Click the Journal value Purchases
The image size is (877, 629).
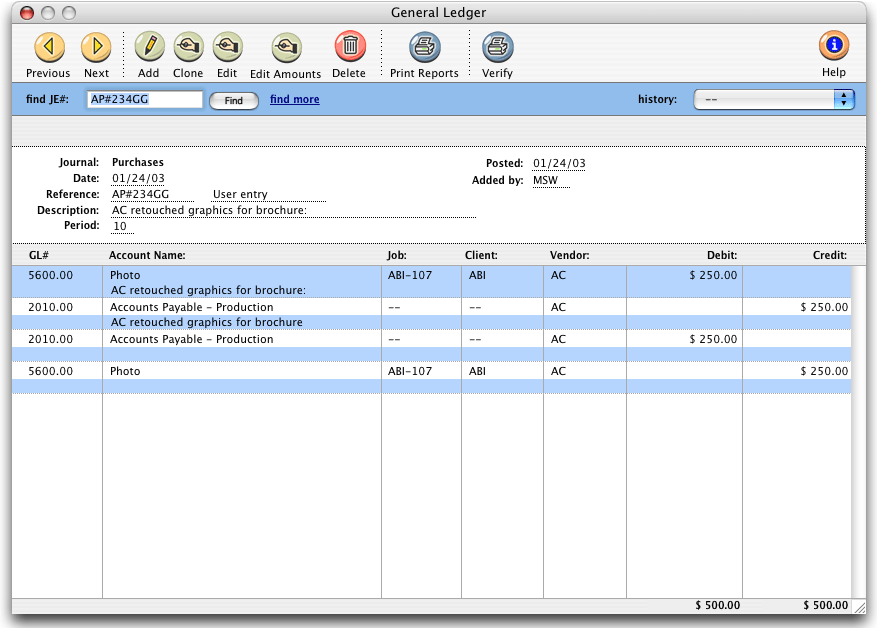pyautogui.click(x=138, y=162)
